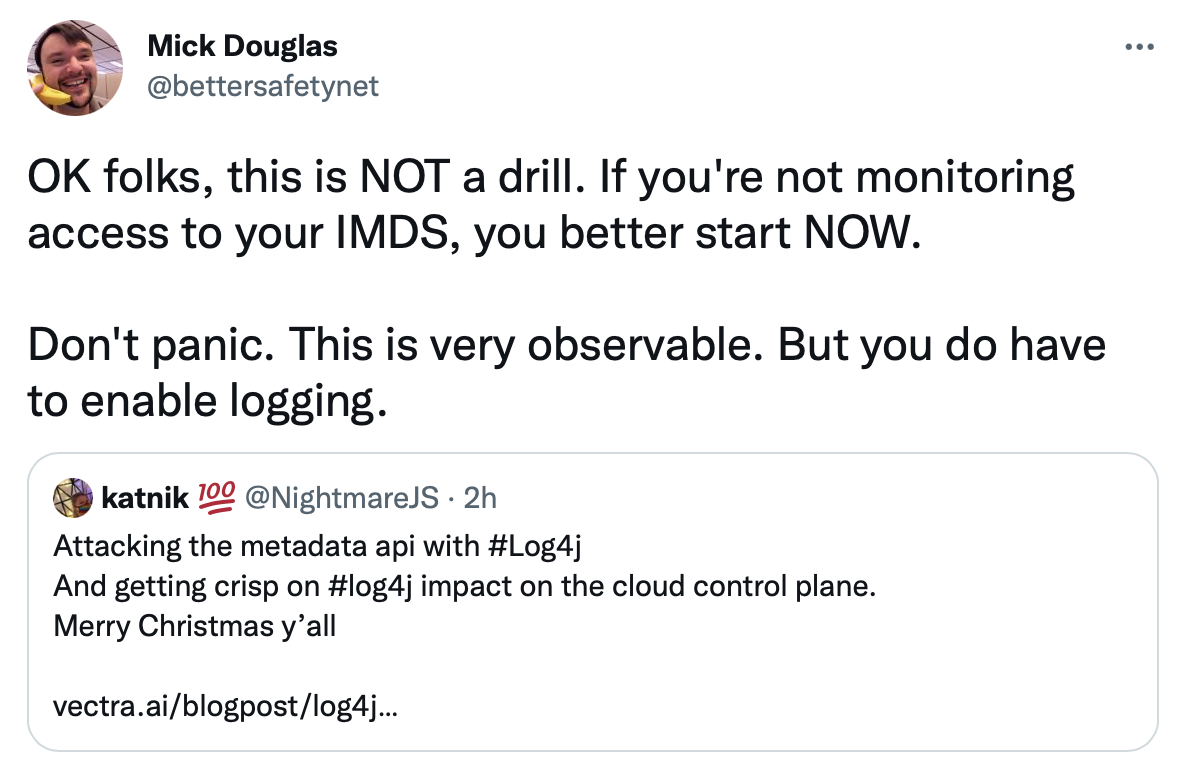This screenshot has width=1180, height=766.
Task: Click the white space below tweet
Action: (x=590, y=758)
